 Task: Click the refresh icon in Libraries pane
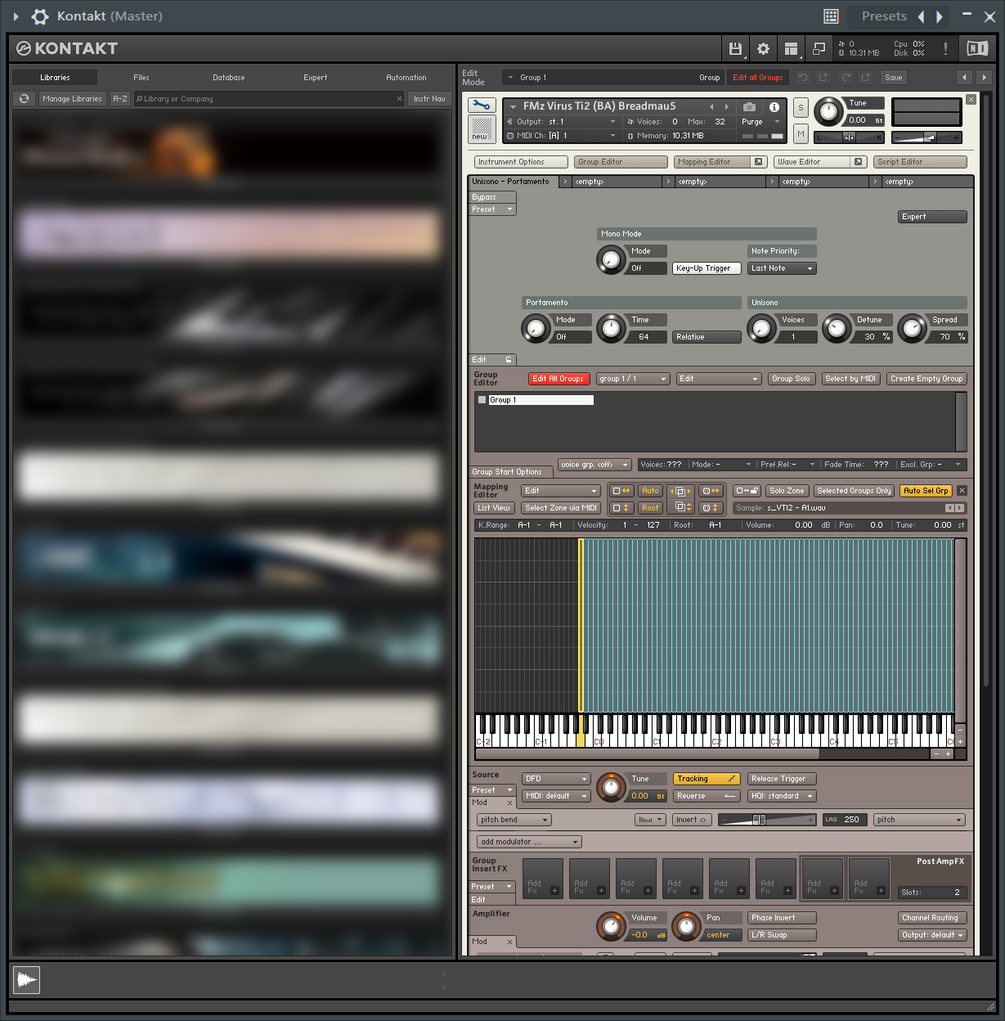click(24, 99)
